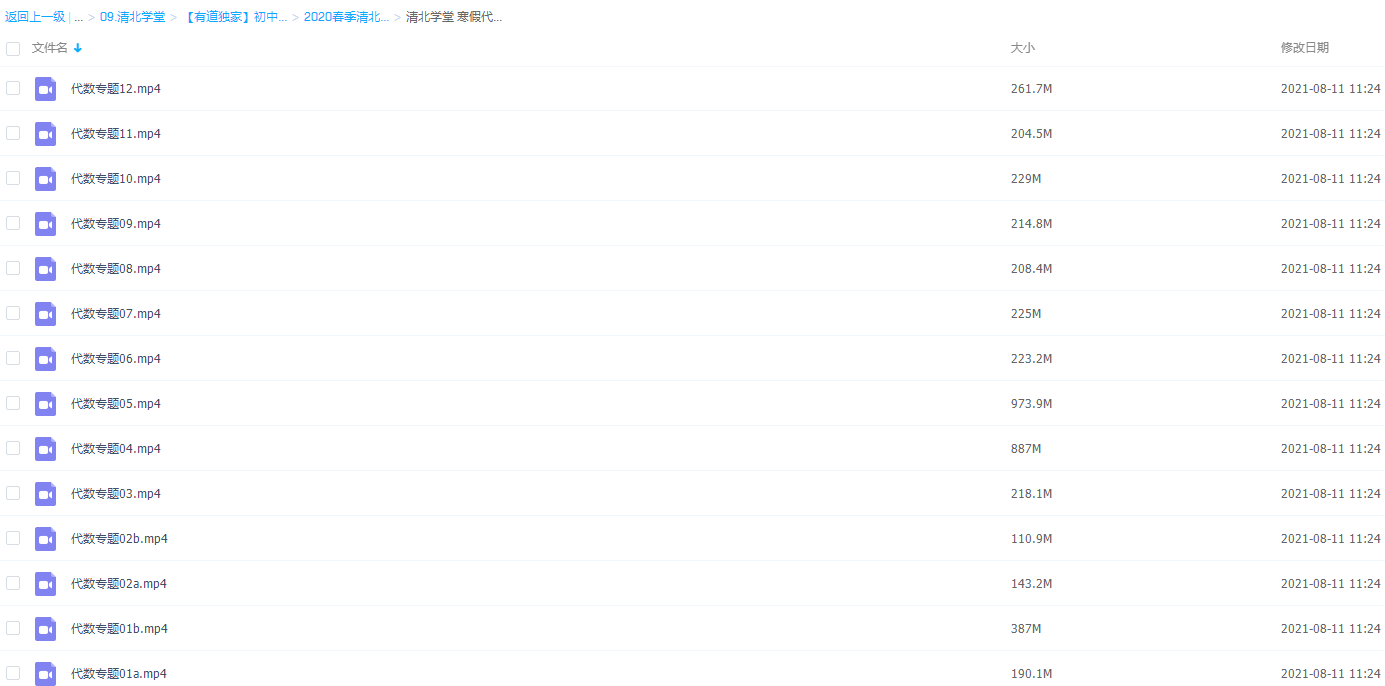Check the box for 代数专题11.mp4
The image size is (1385, 686).
[x=13, y=133]
